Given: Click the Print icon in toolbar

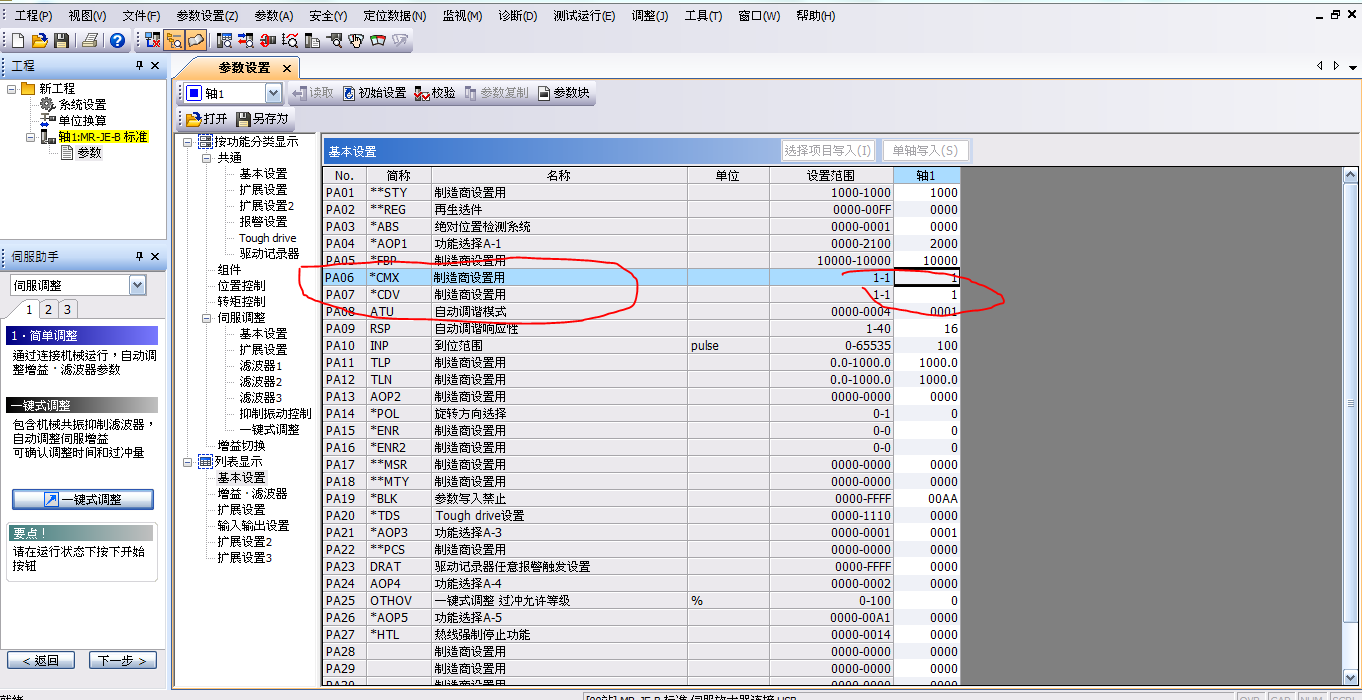Looking at the screenshot, I should 91,41.
